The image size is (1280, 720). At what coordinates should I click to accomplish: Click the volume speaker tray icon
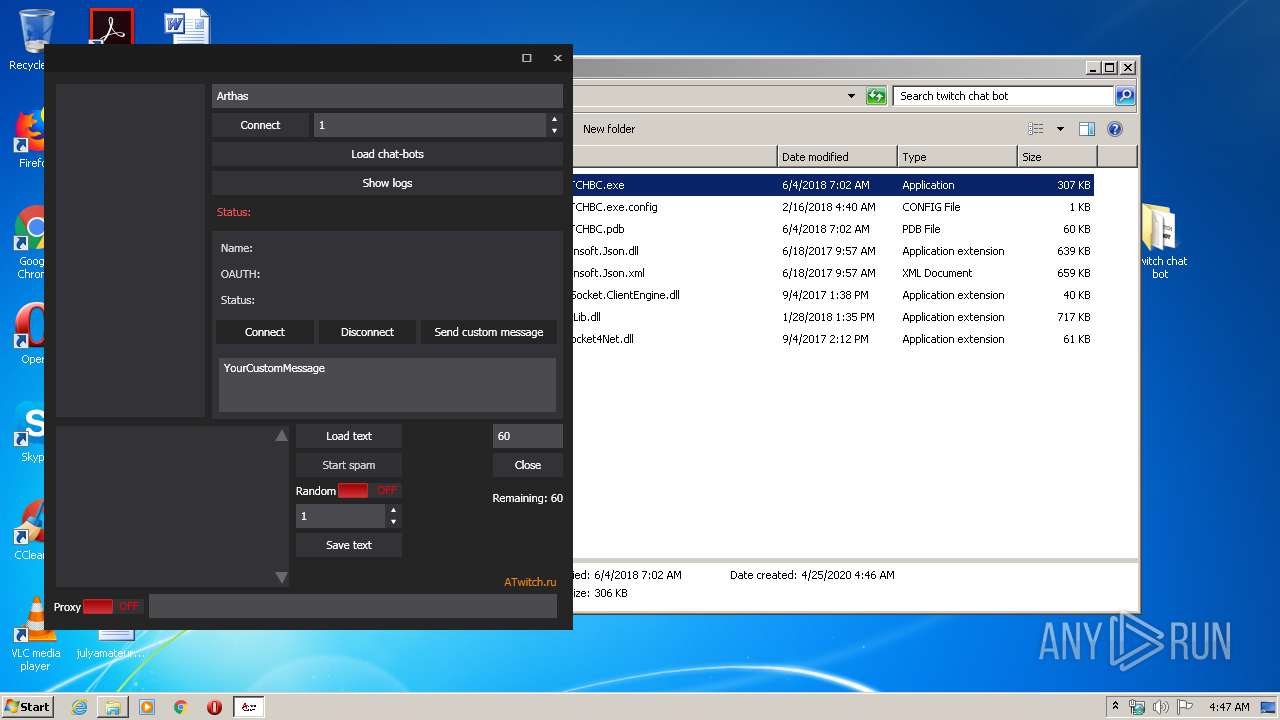pyautogui.click(x=1161, y=707)
